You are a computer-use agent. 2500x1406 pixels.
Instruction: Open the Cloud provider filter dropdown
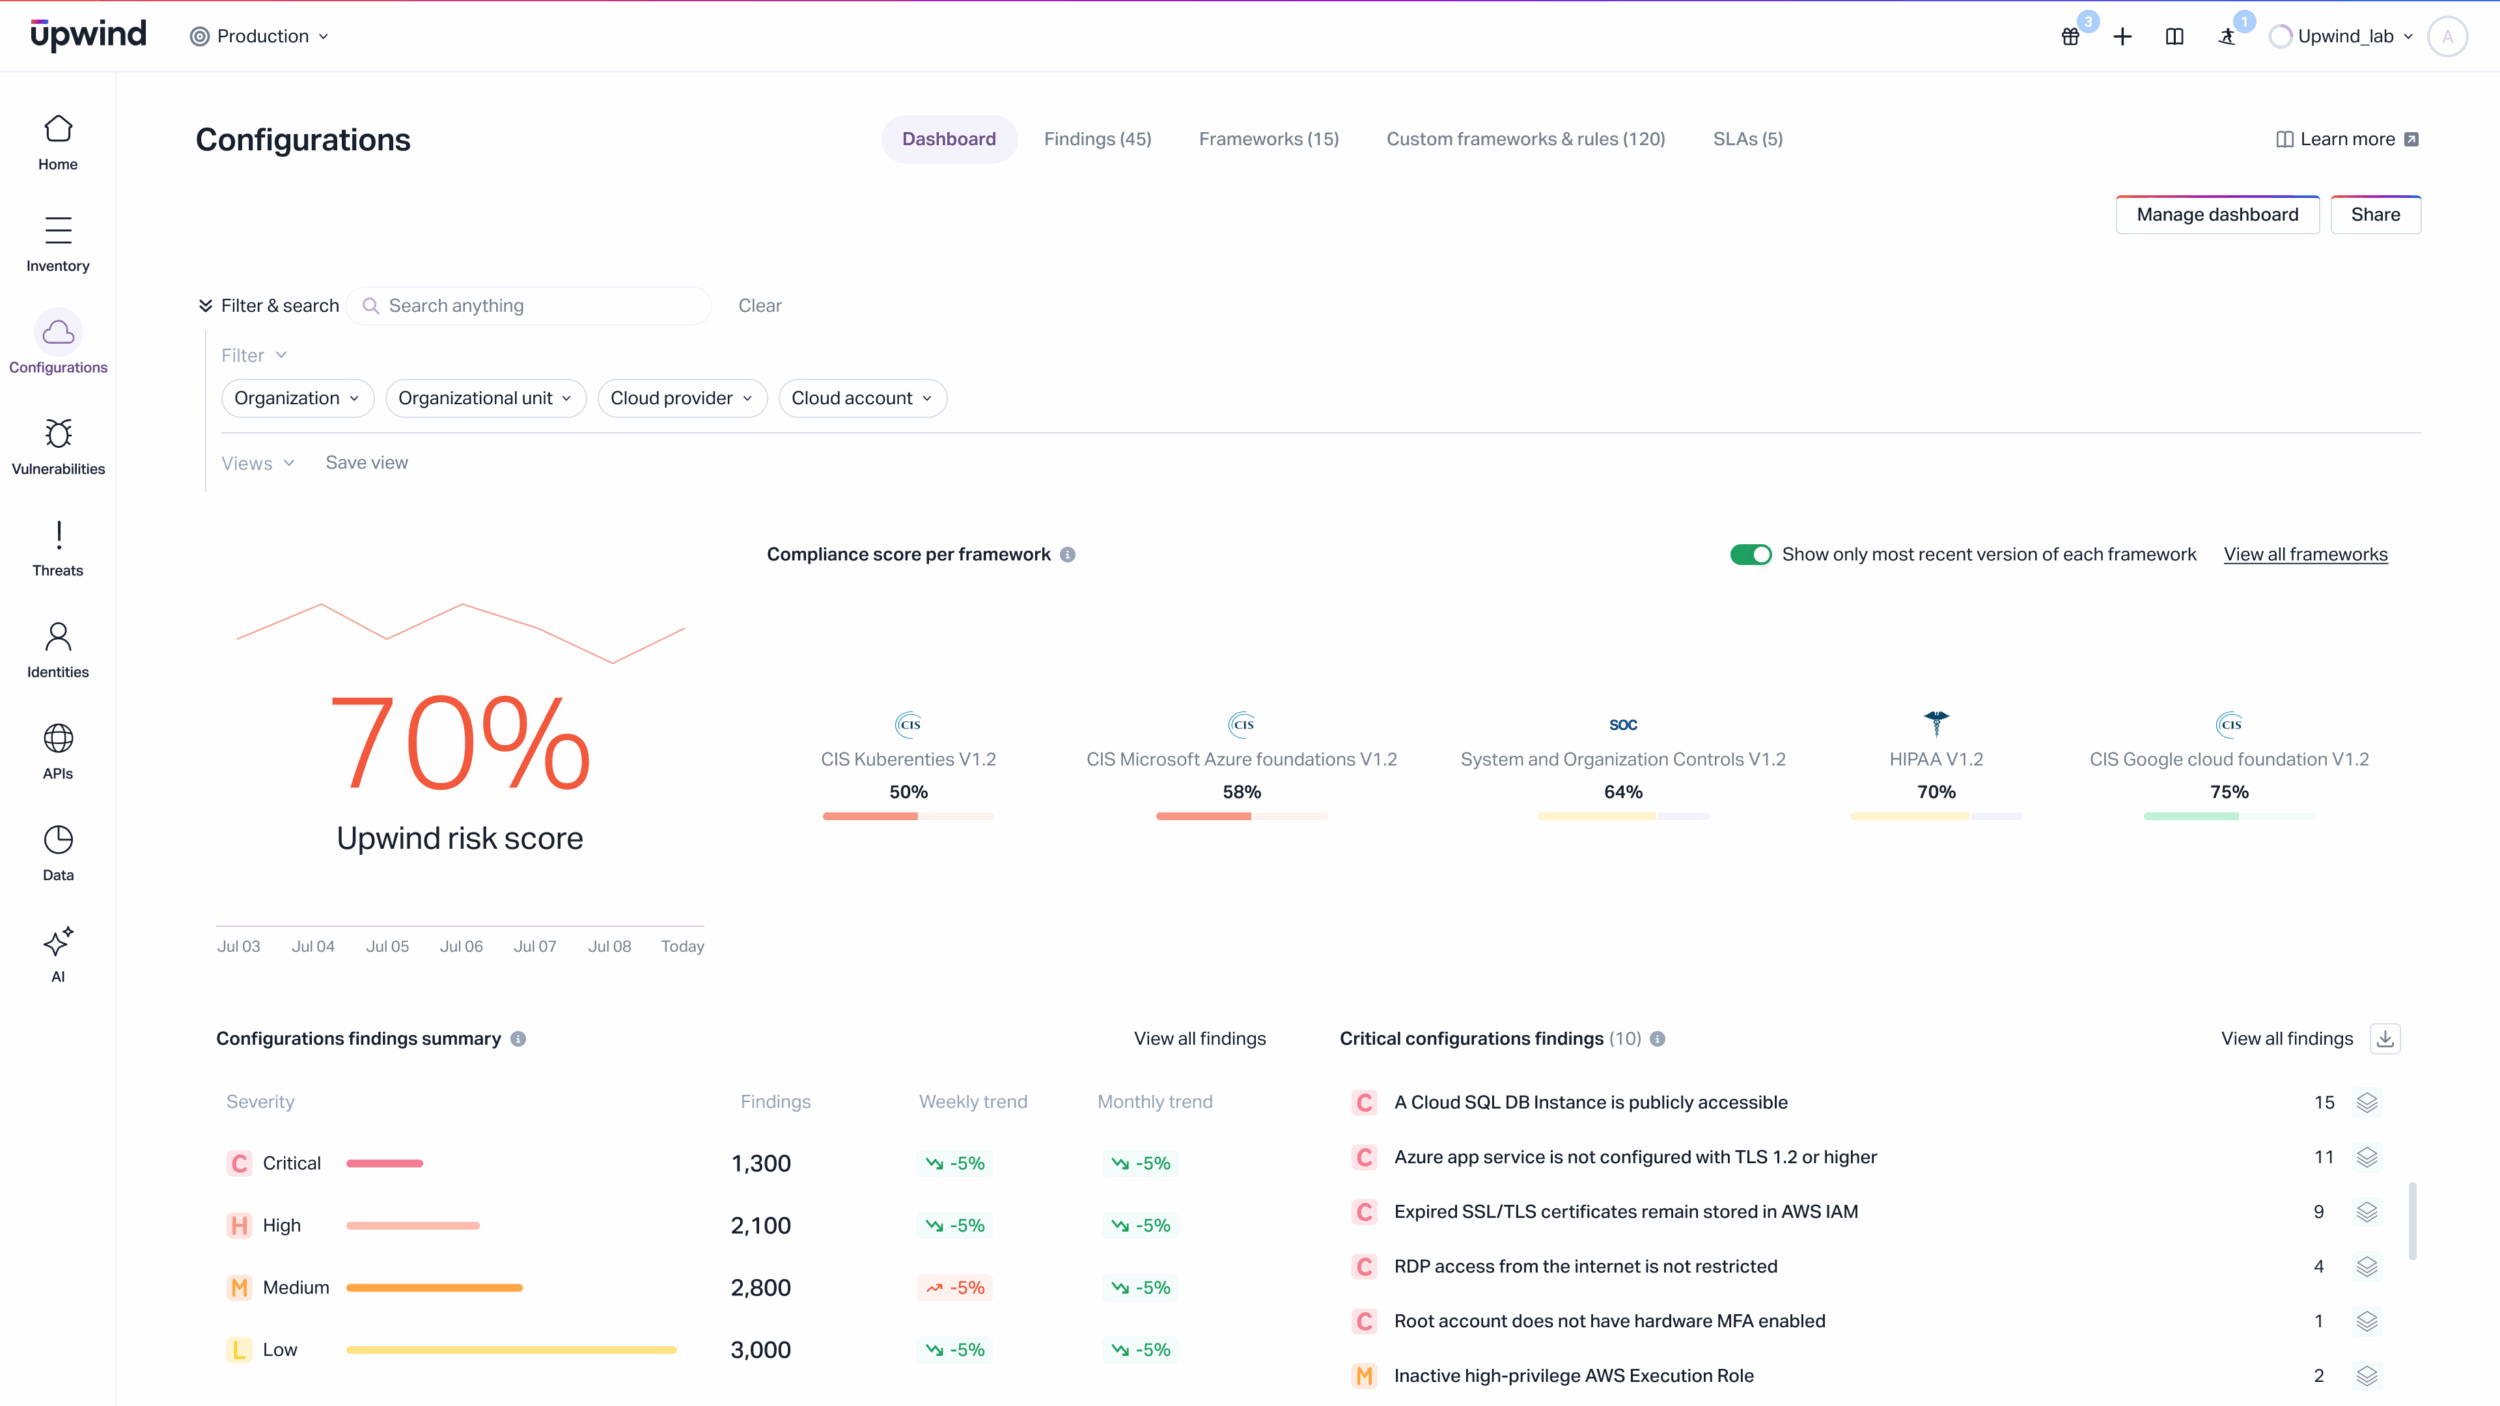(682, 398)
